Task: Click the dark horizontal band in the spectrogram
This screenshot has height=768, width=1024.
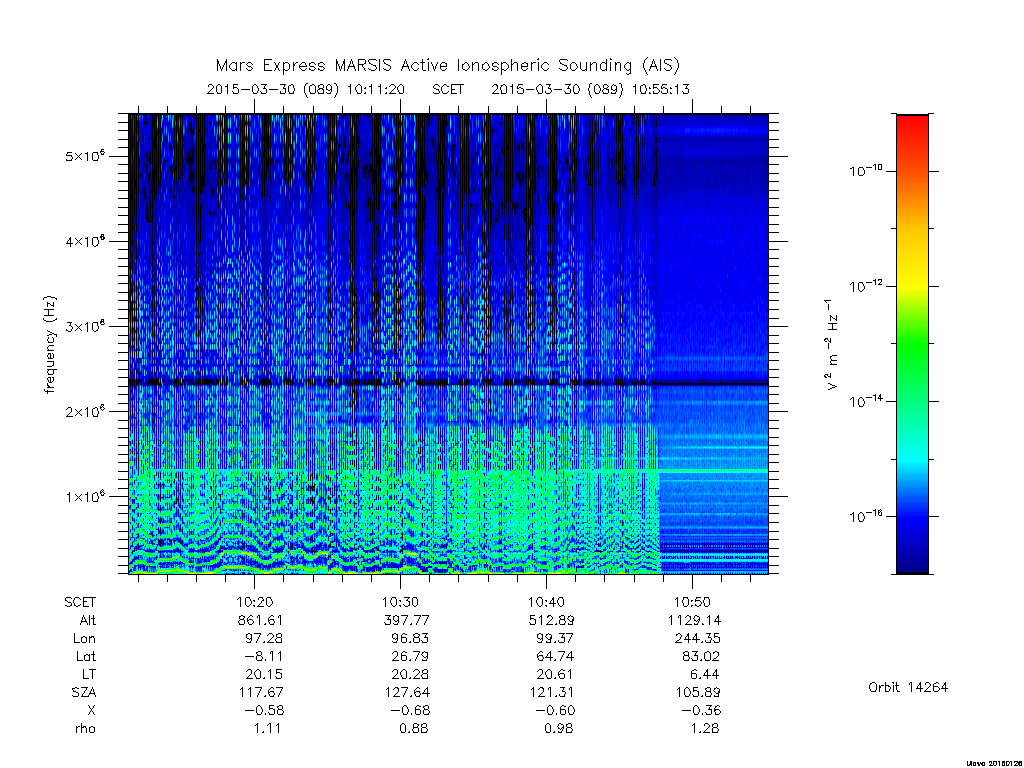Action: [448, 383]
